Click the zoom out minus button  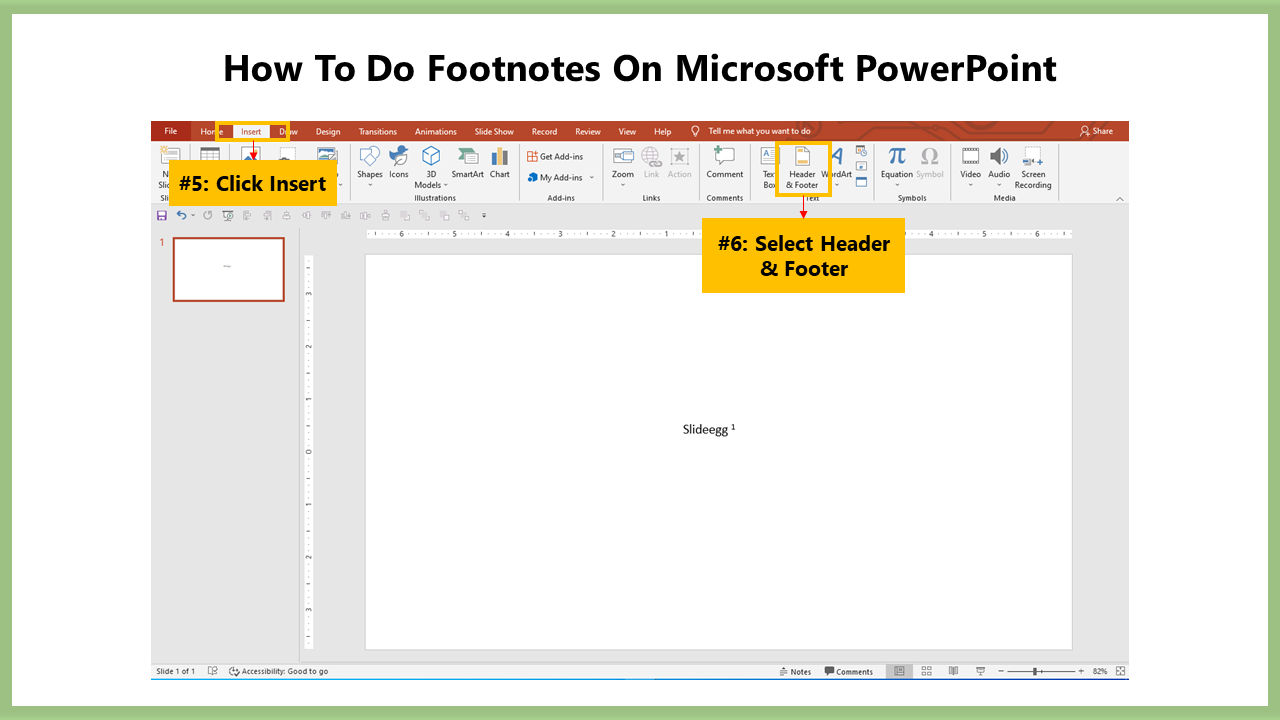(1000, 671)
